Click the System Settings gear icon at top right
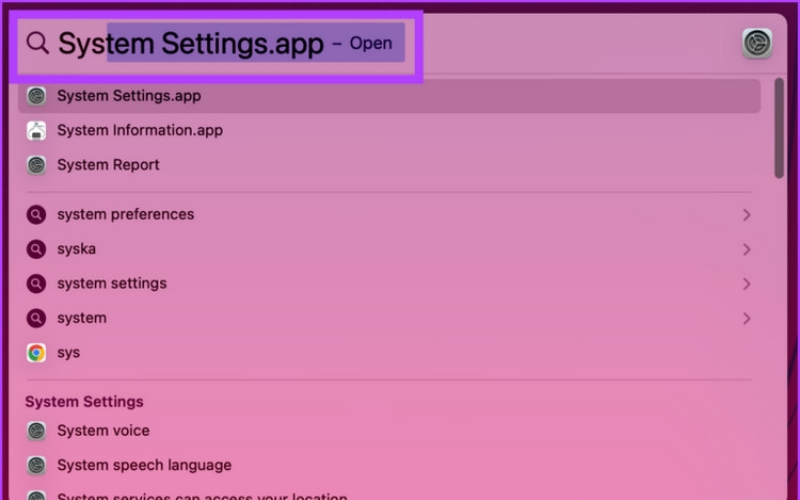 point(757,43)
